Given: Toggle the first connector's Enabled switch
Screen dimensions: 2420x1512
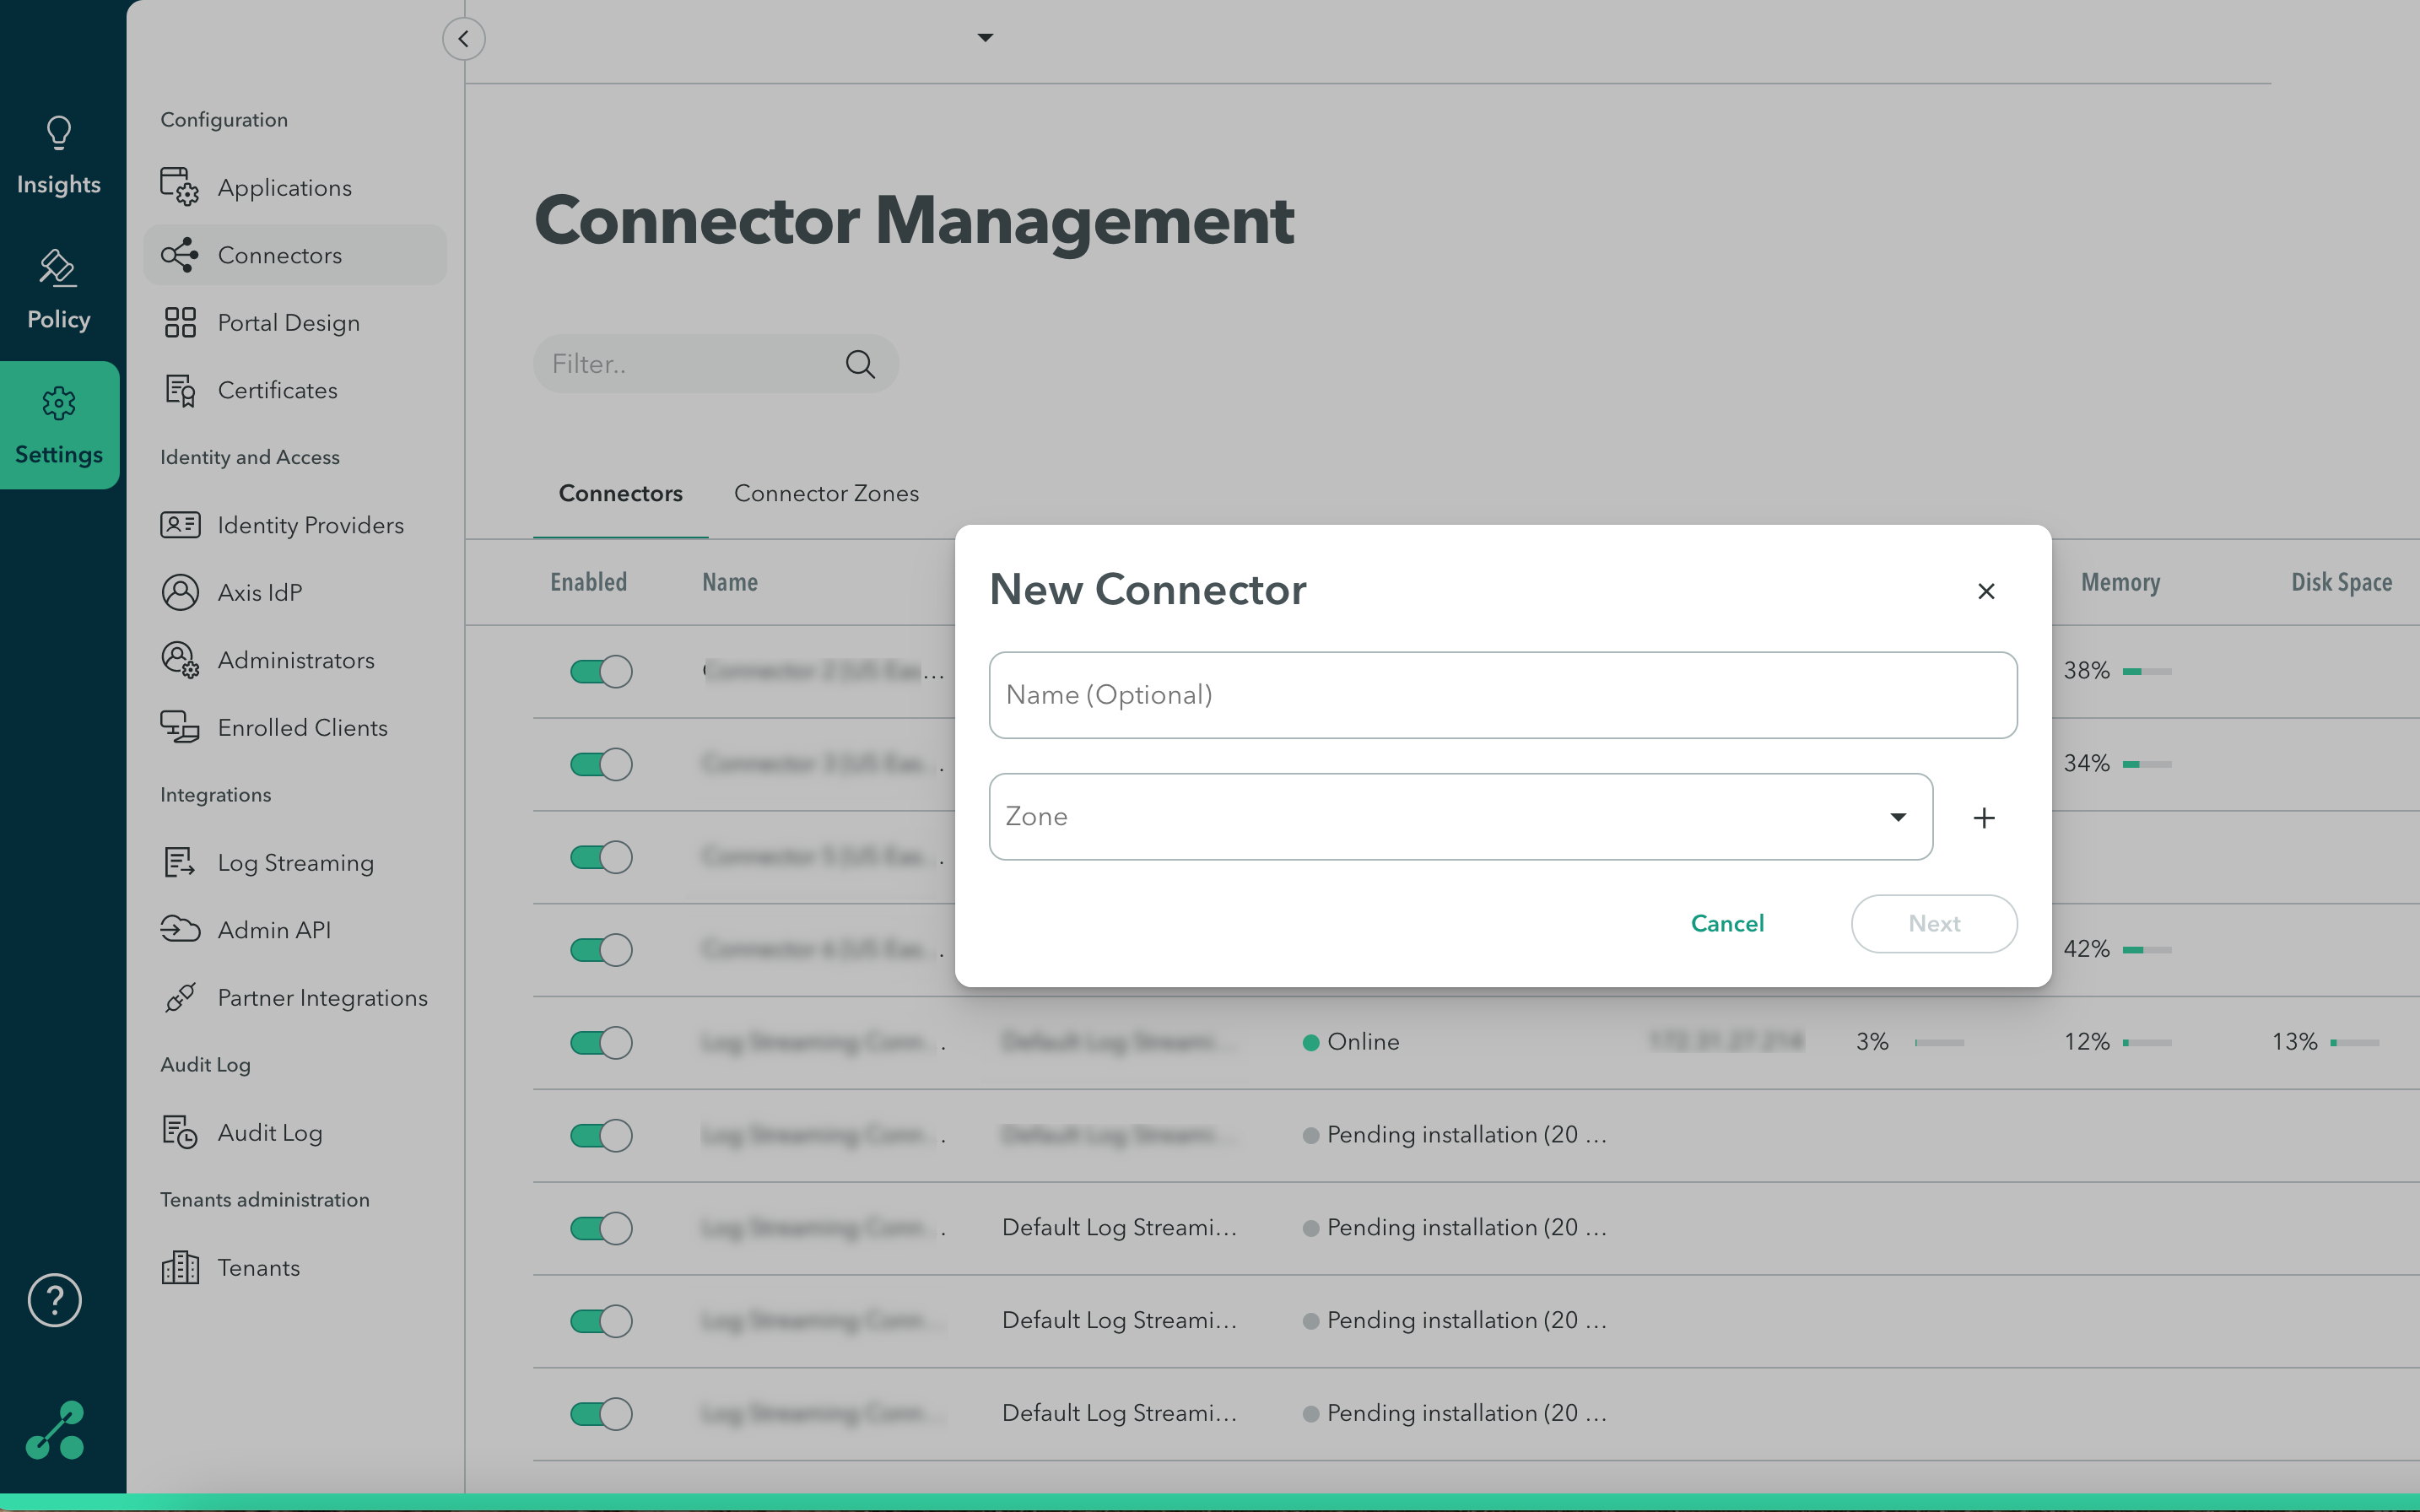Looking at the screenshot, I should tap(601, 671).
